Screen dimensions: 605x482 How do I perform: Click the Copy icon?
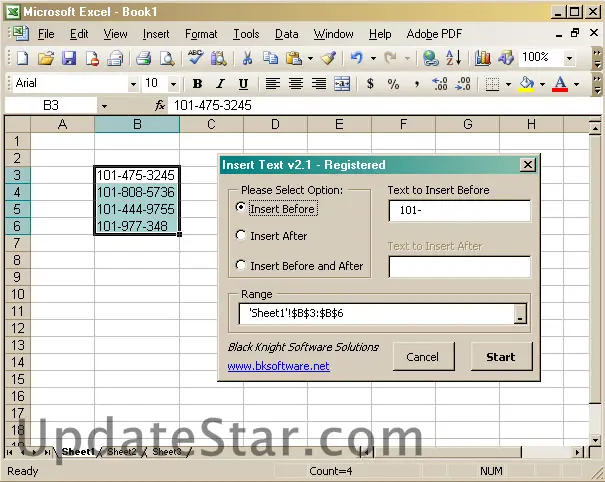[x=270, y=58]
